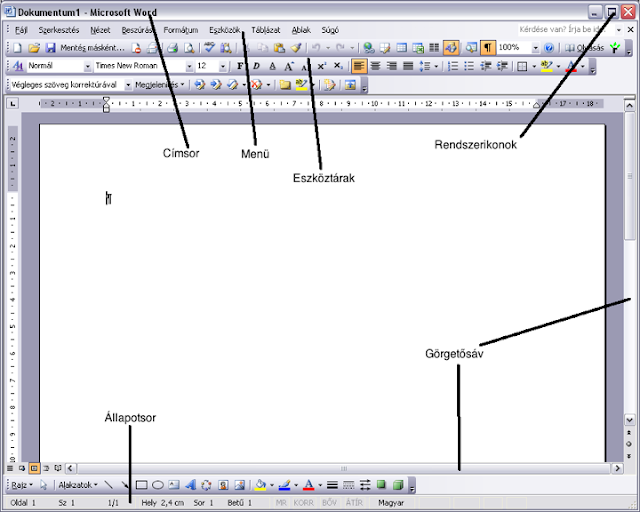Click the Subscript x₂ icon
Image resolution: width=640 pixels, height=512 pixels.
338,66
